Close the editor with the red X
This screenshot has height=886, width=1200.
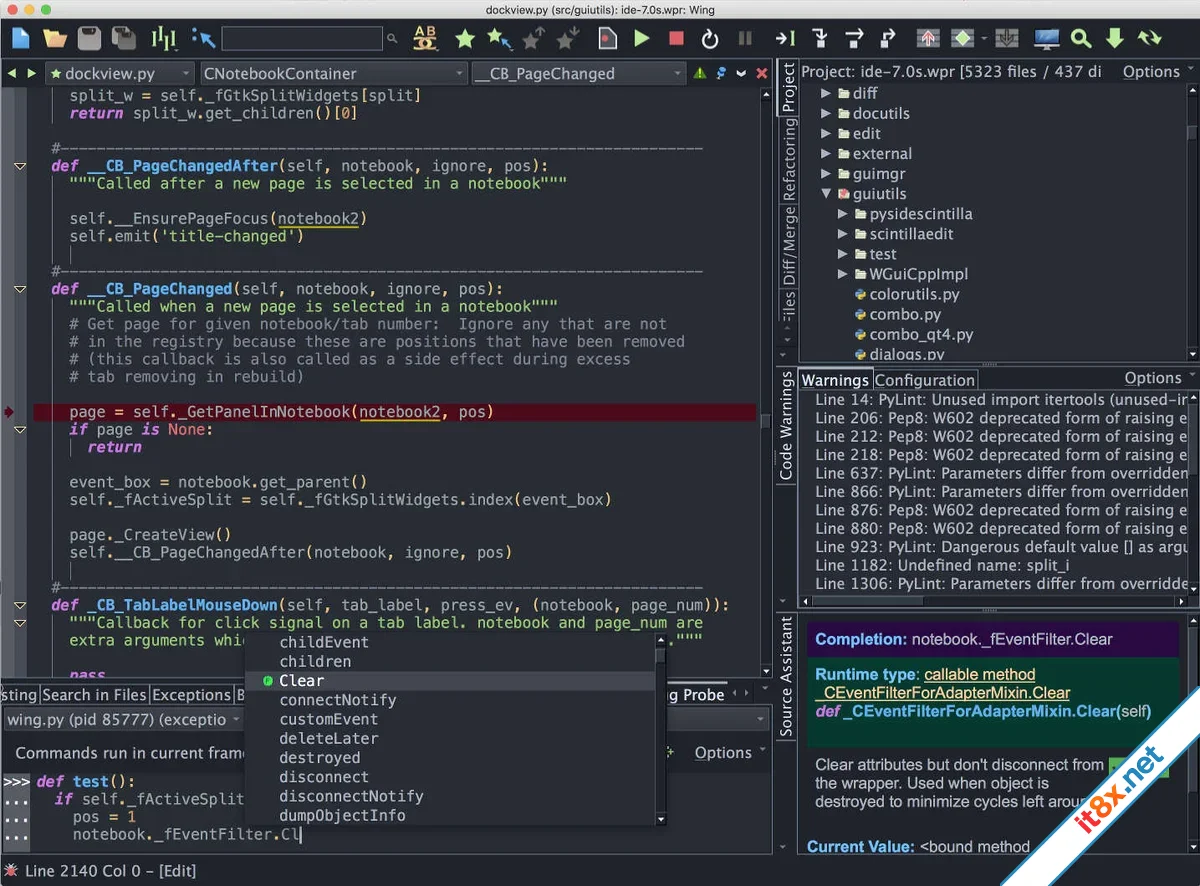(762, 73)
